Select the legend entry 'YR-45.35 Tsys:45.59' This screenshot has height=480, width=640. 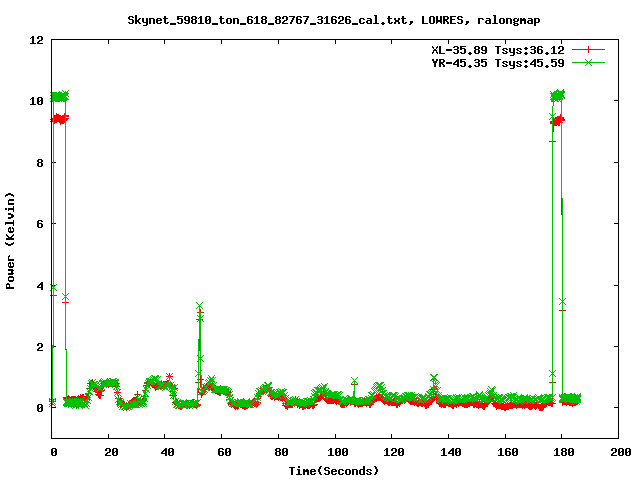498,63
